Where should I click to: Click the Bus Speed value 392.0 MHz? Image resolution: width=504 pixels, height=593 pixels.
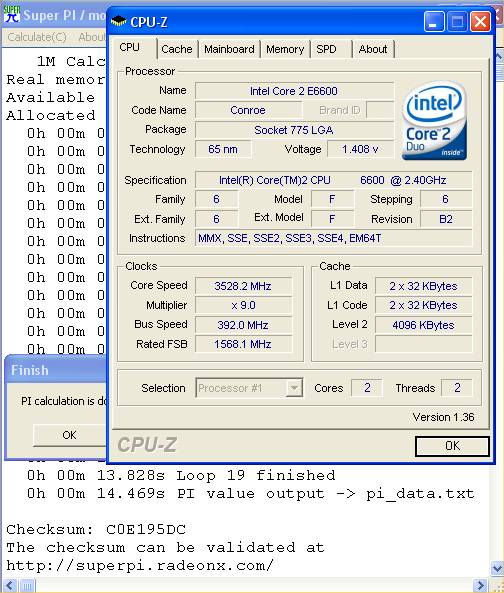click(x=243, y=325)
